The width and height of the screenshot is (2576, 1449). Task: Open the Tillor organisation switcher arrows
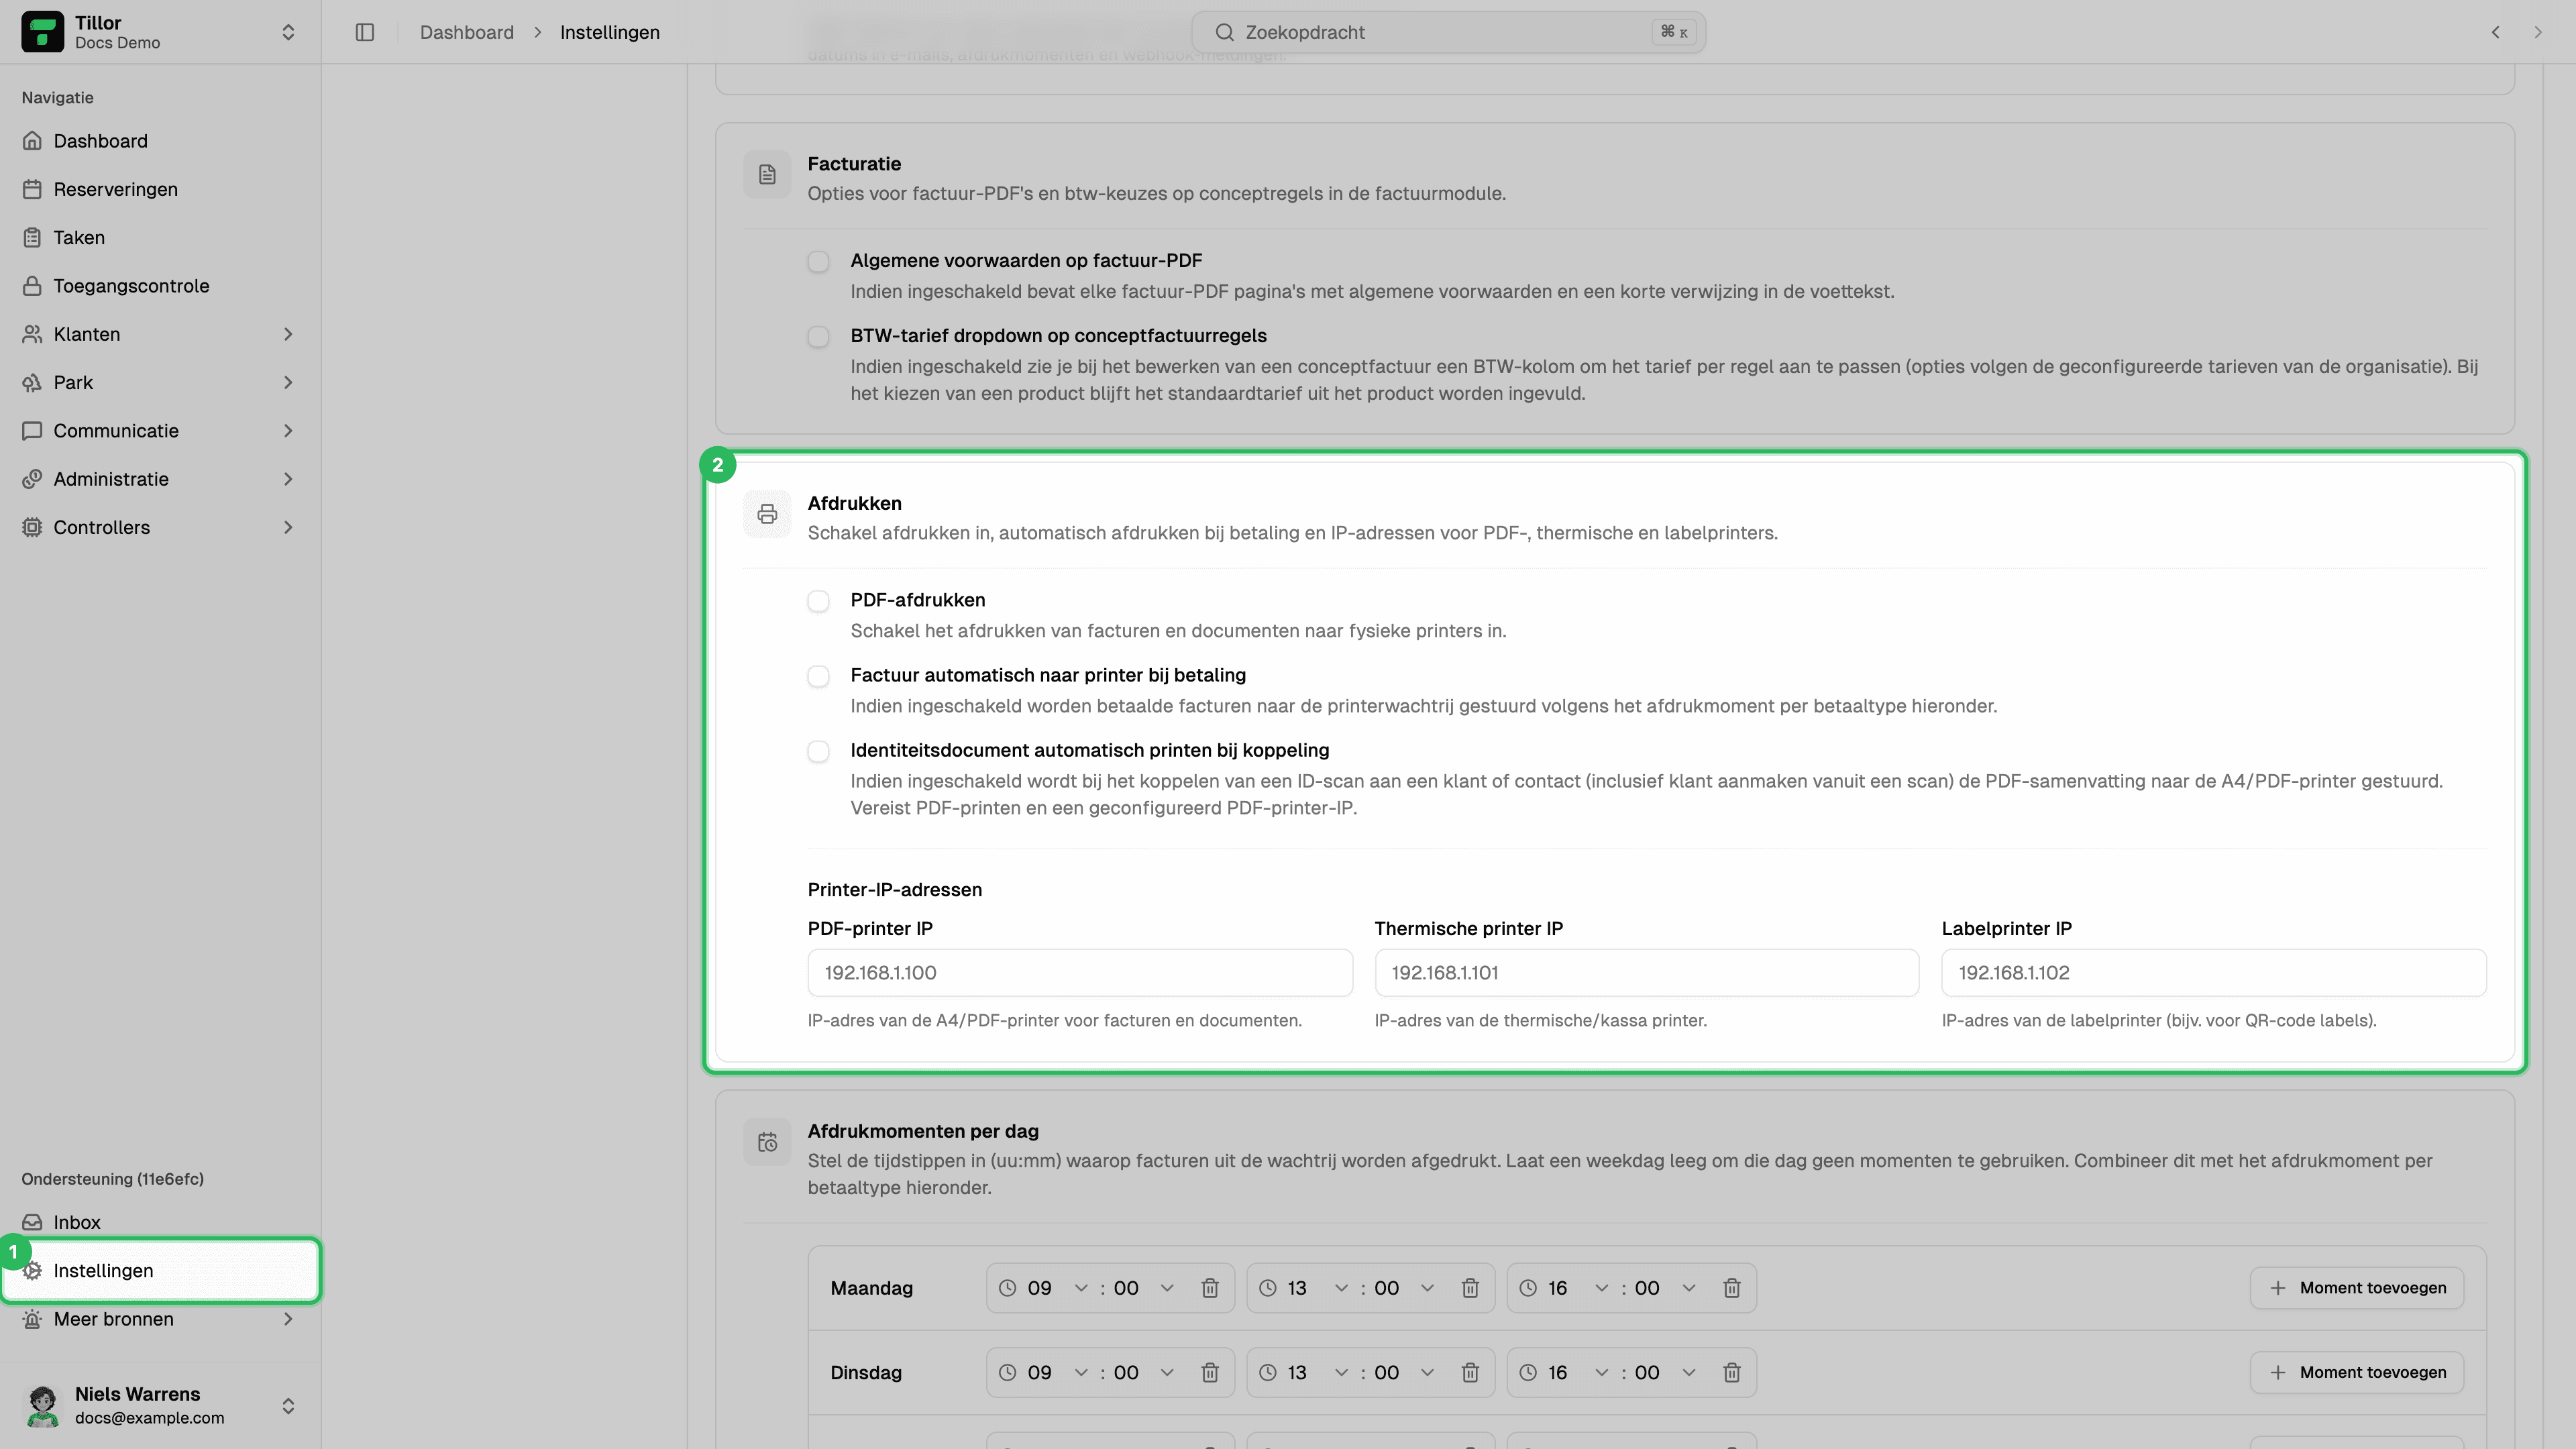pyautogui.click(x=288, y=32)
